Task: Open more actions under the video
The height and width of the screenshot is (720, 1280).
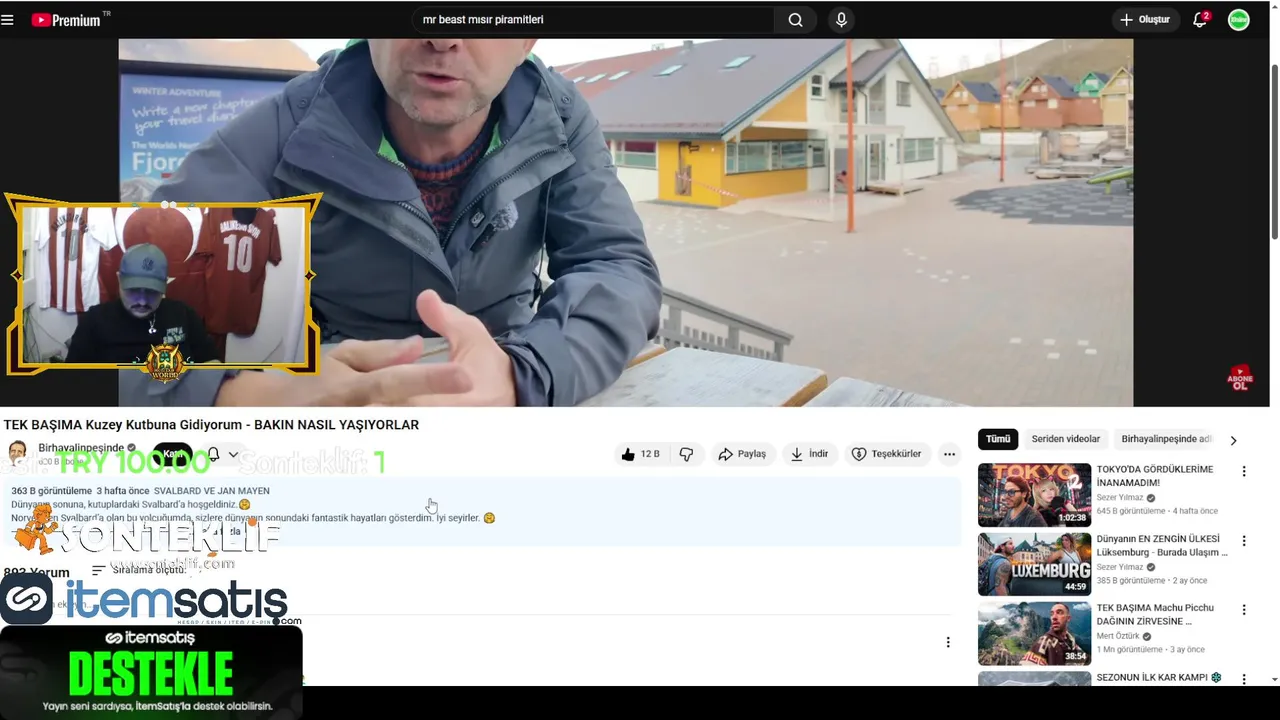Action: (x=949, y=454)
